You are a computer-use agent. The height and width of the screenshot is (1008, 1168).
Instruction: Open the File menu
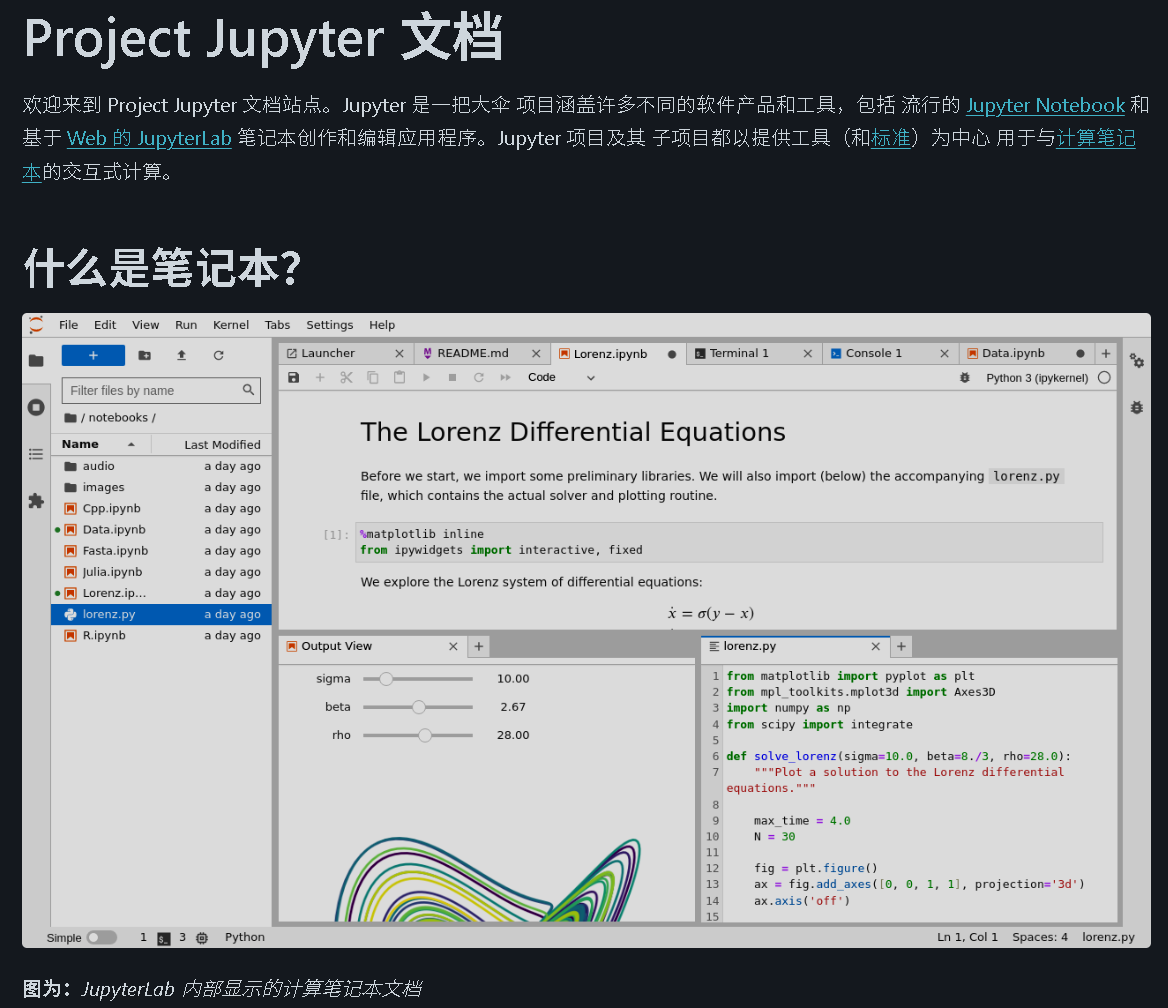(69, 325)
